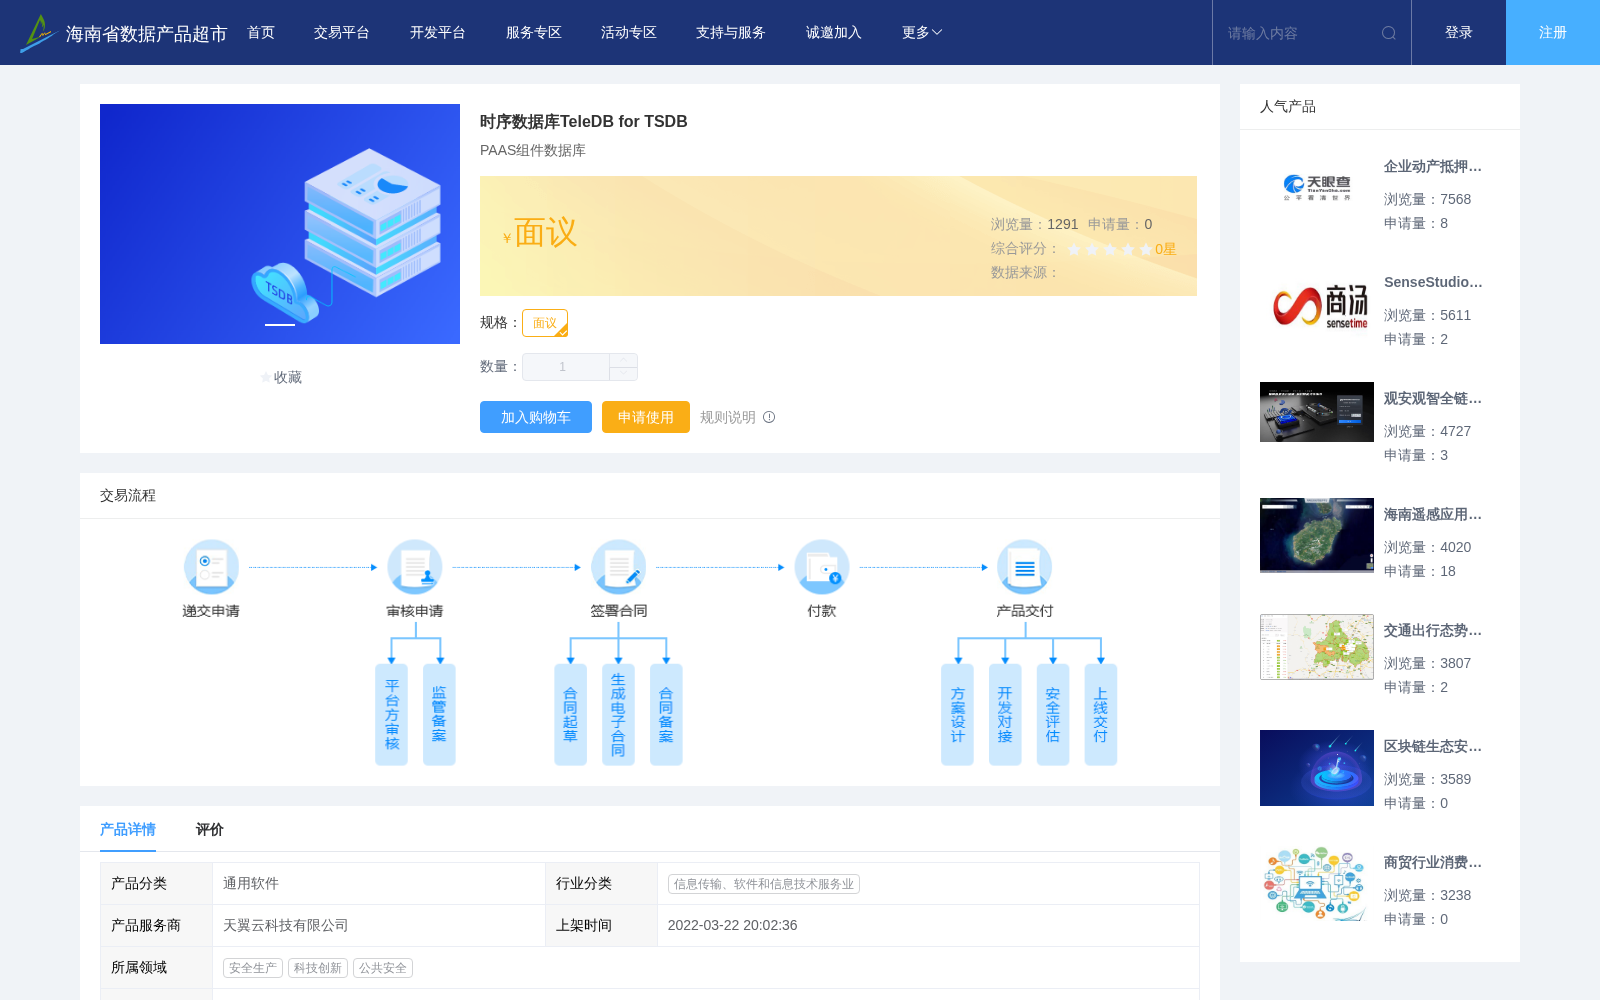Image resolution: width=1600 pixels, height=1000 pixels.
Task: Switch to the 评价 tab
Action: click(210, 829)
